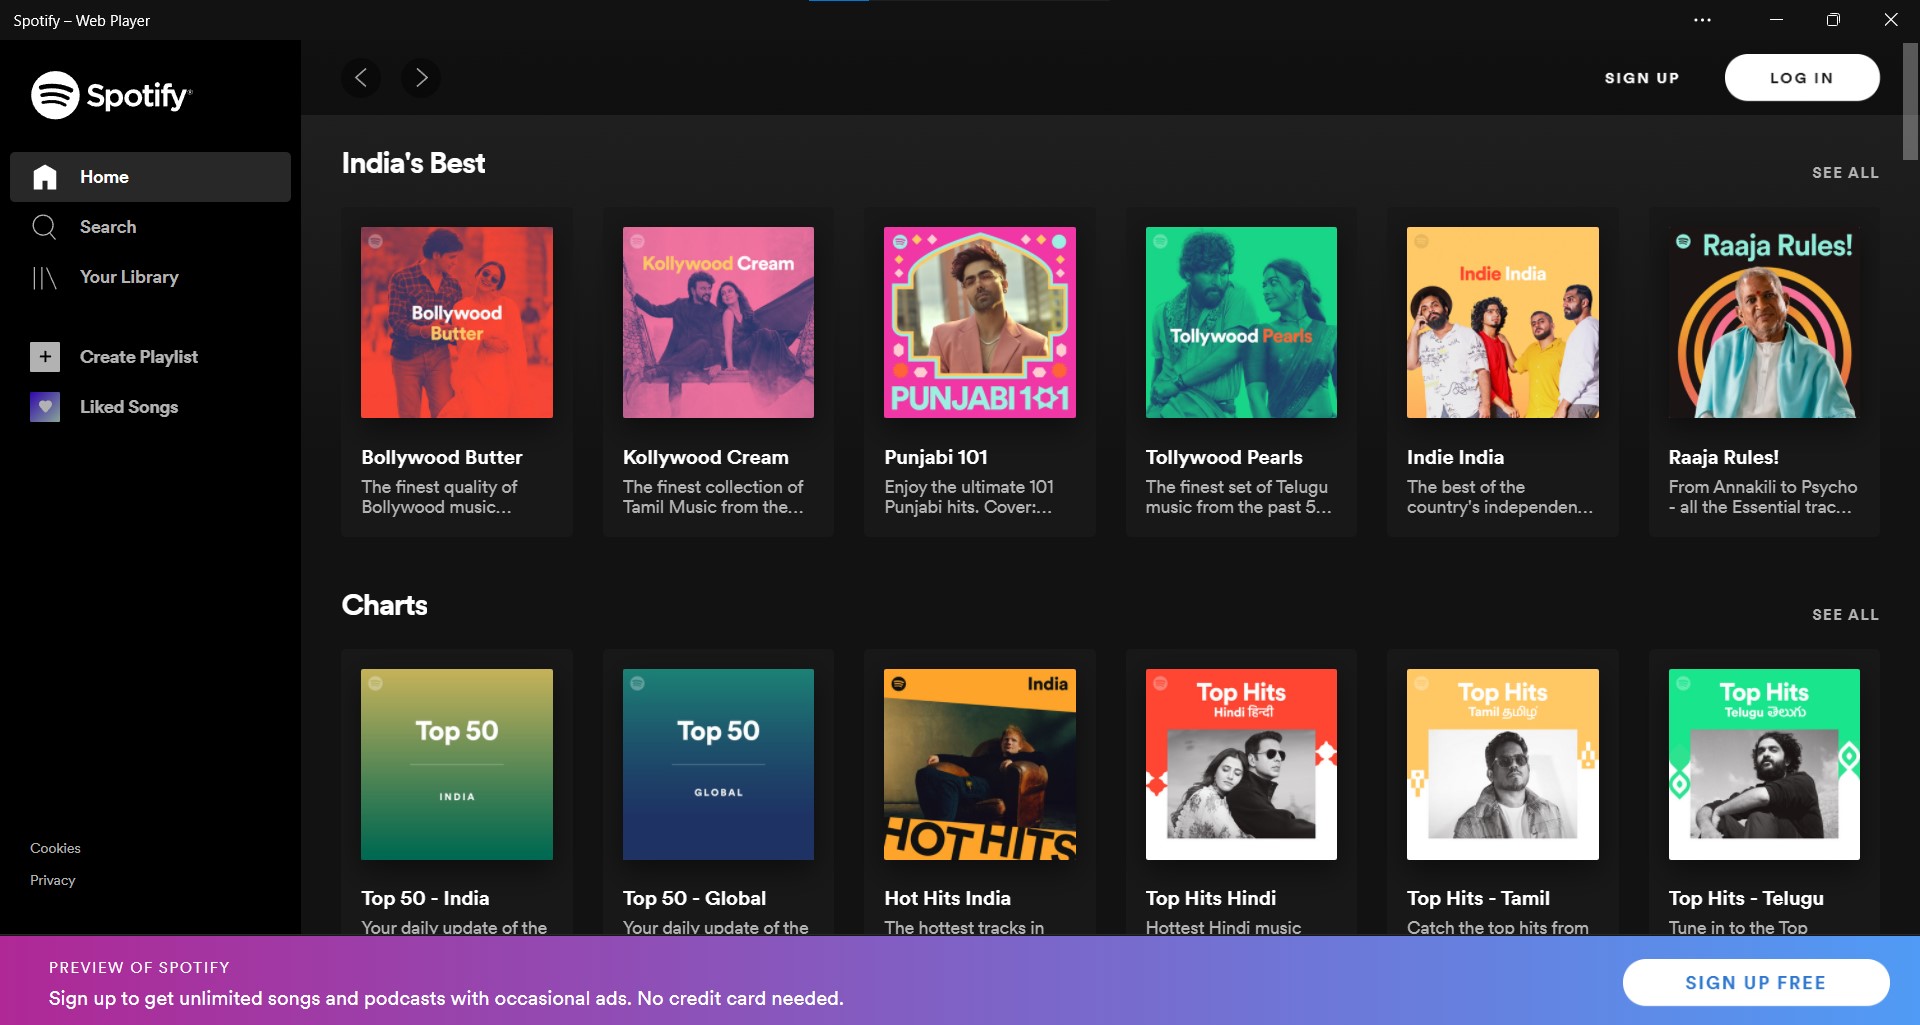Click the Top Hits - Telugu title
The width and height of the screenshot is (1920, 1025).
click(x=1746, y=898)
